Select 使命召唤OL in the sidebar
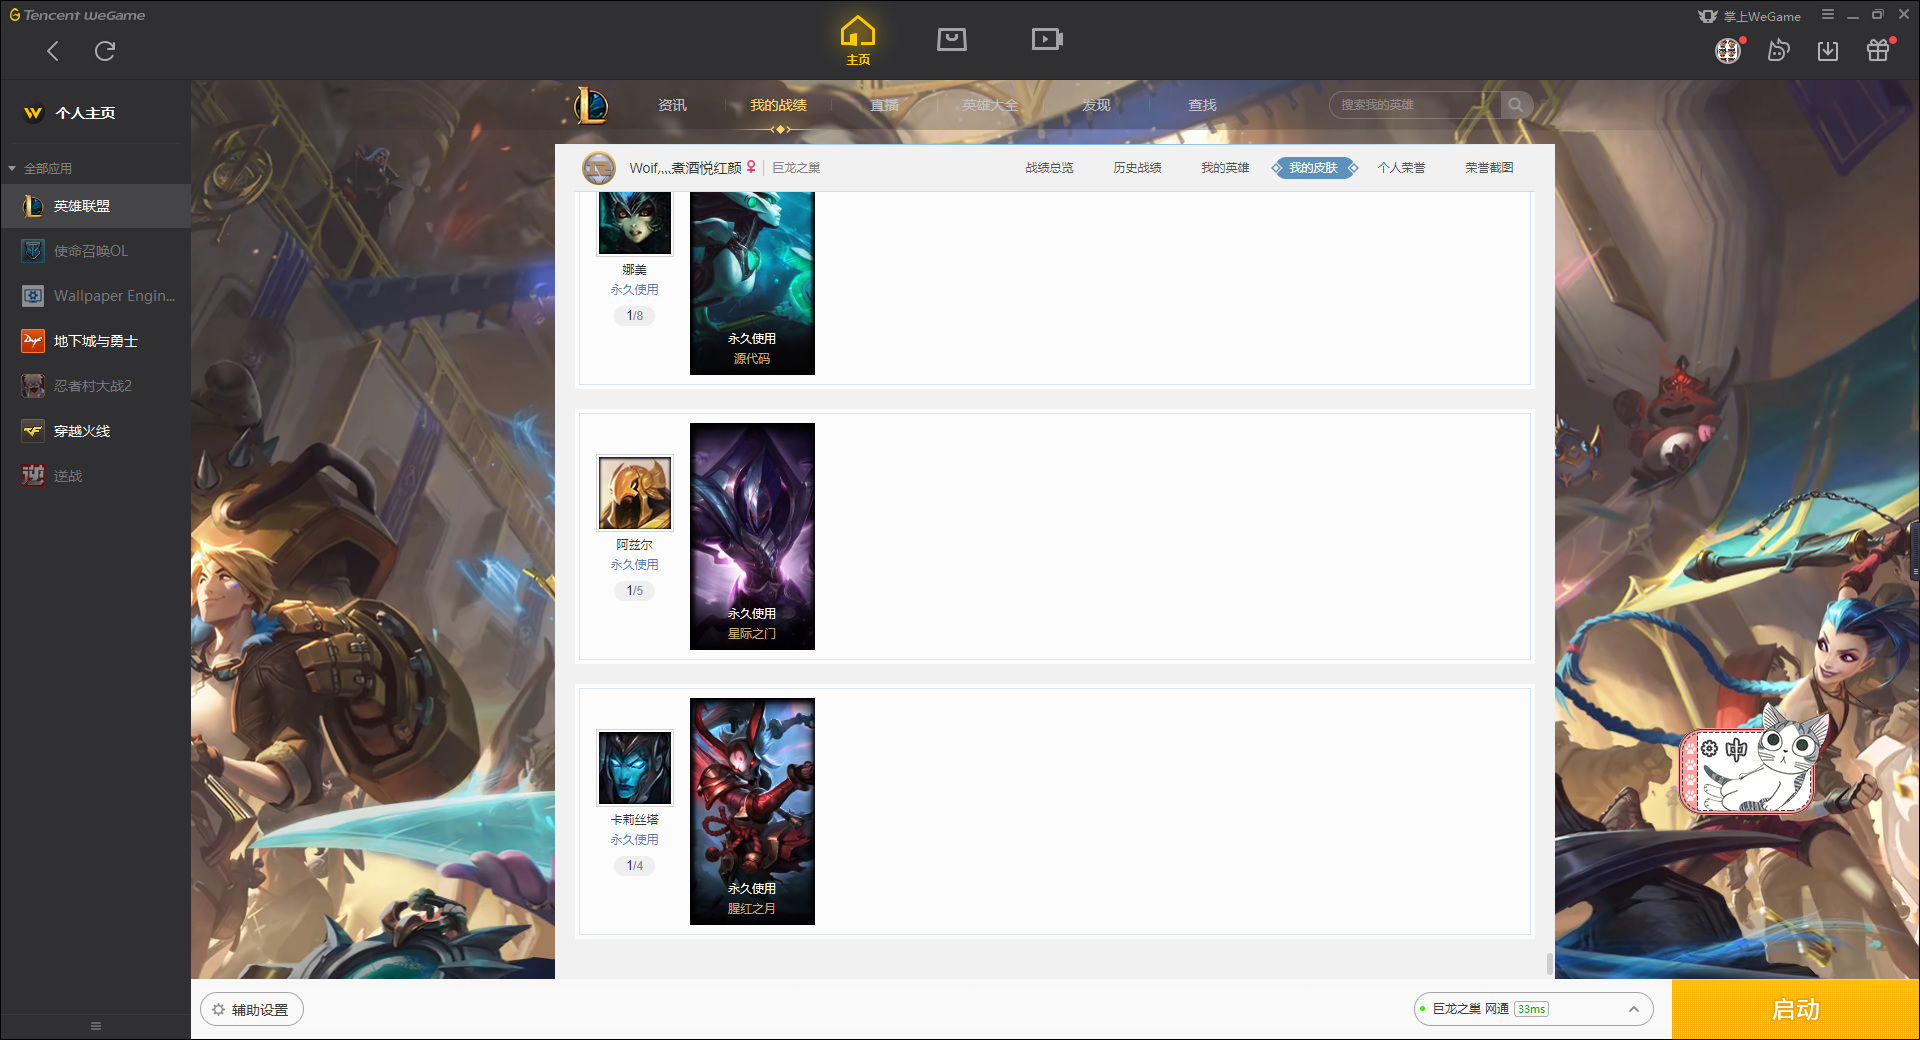 [x=95, y=251]
